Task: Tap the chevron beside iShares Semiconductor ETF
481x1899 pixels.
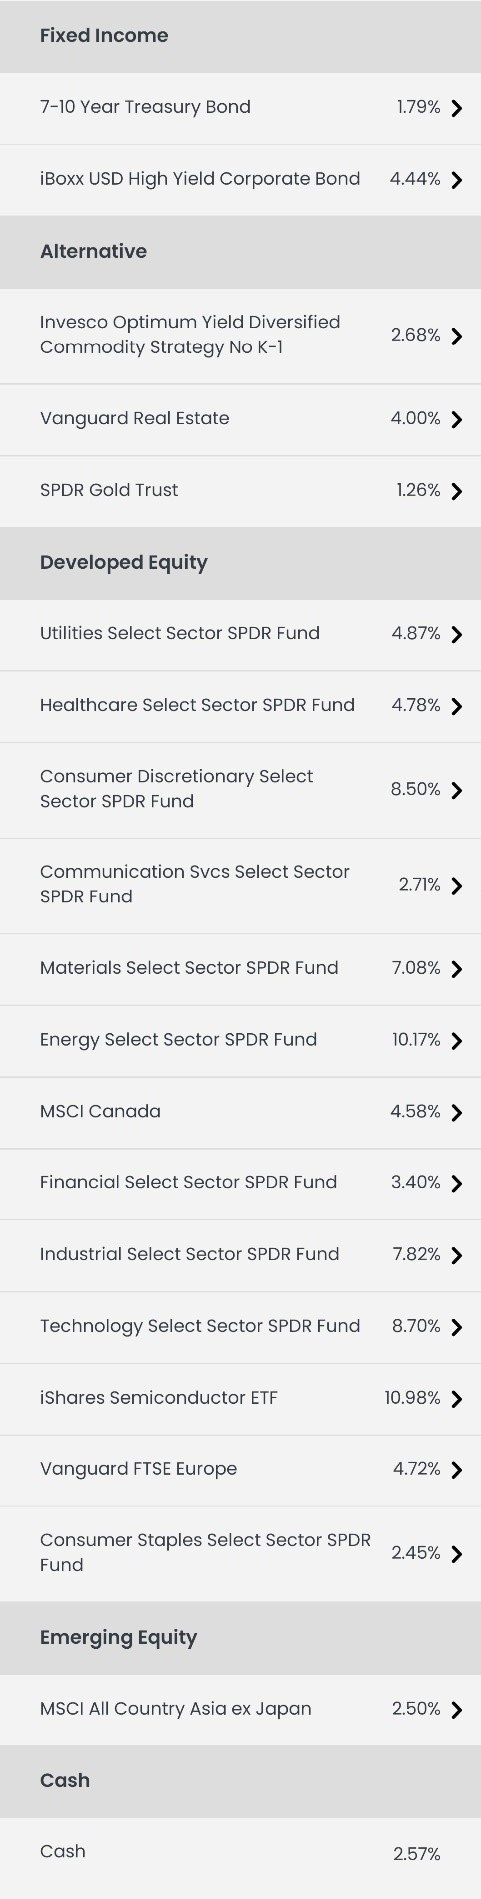Action: (x=457, y=1399)
